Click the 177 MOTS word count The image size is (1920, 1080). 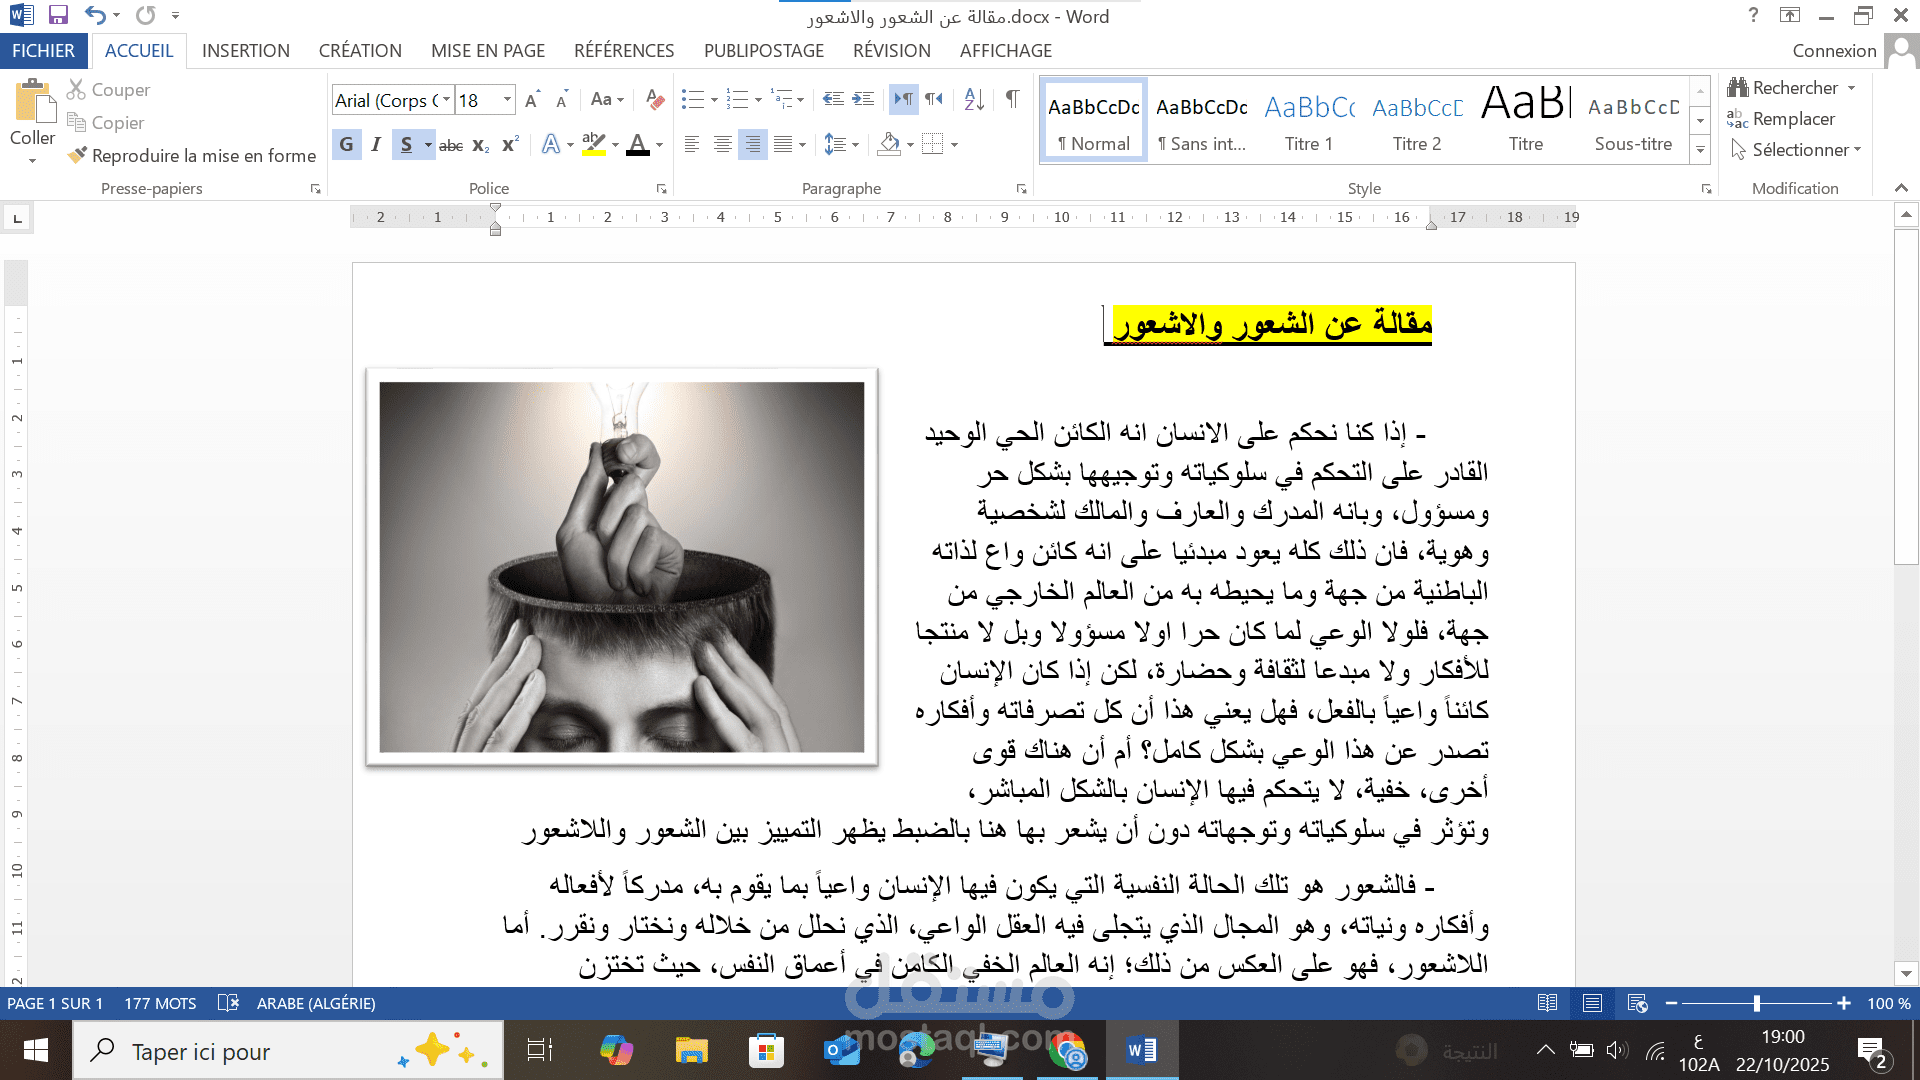160,1003
